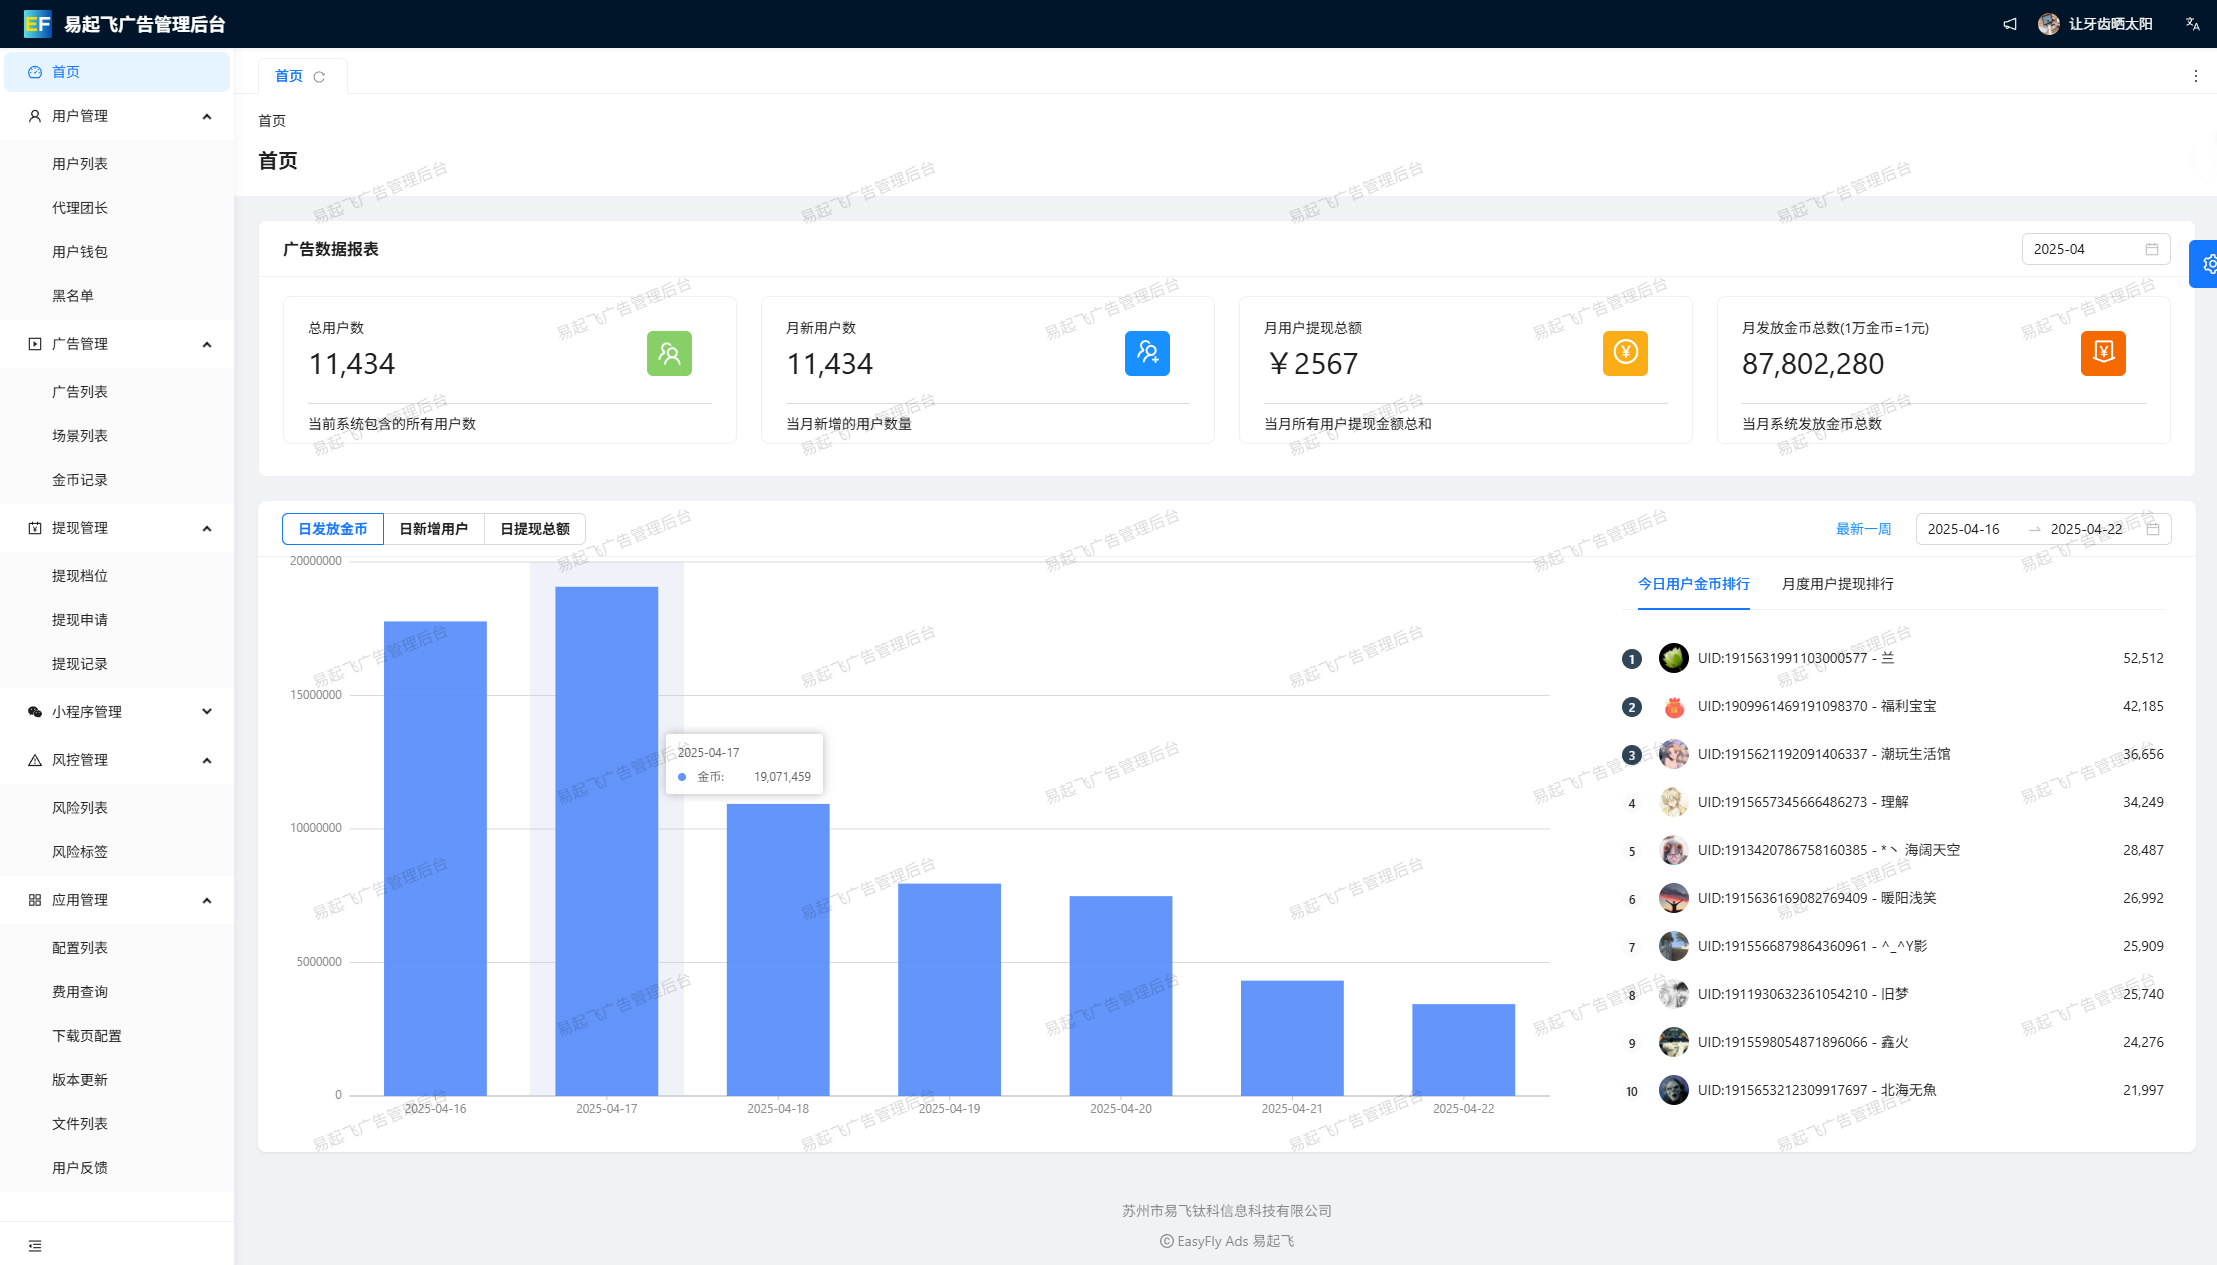Click user avatar 让牙齿晒太阳

pyautogui.click(x=2049, y=24)
